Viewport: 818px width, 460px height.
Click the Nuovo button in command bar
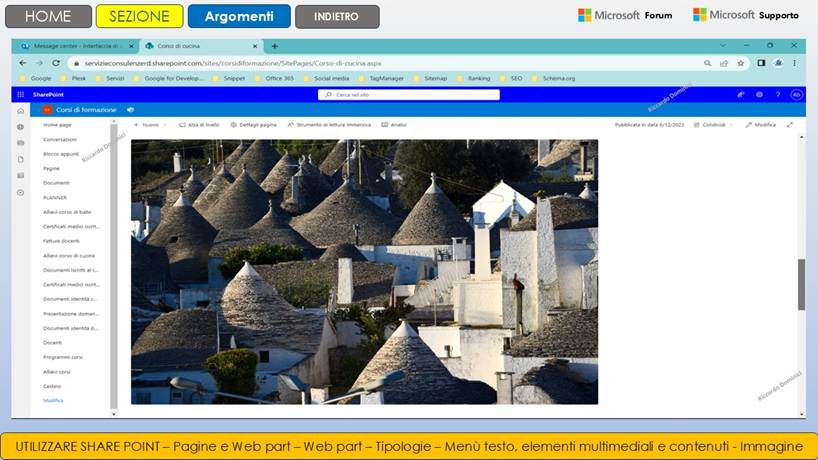tap(150, 125)
